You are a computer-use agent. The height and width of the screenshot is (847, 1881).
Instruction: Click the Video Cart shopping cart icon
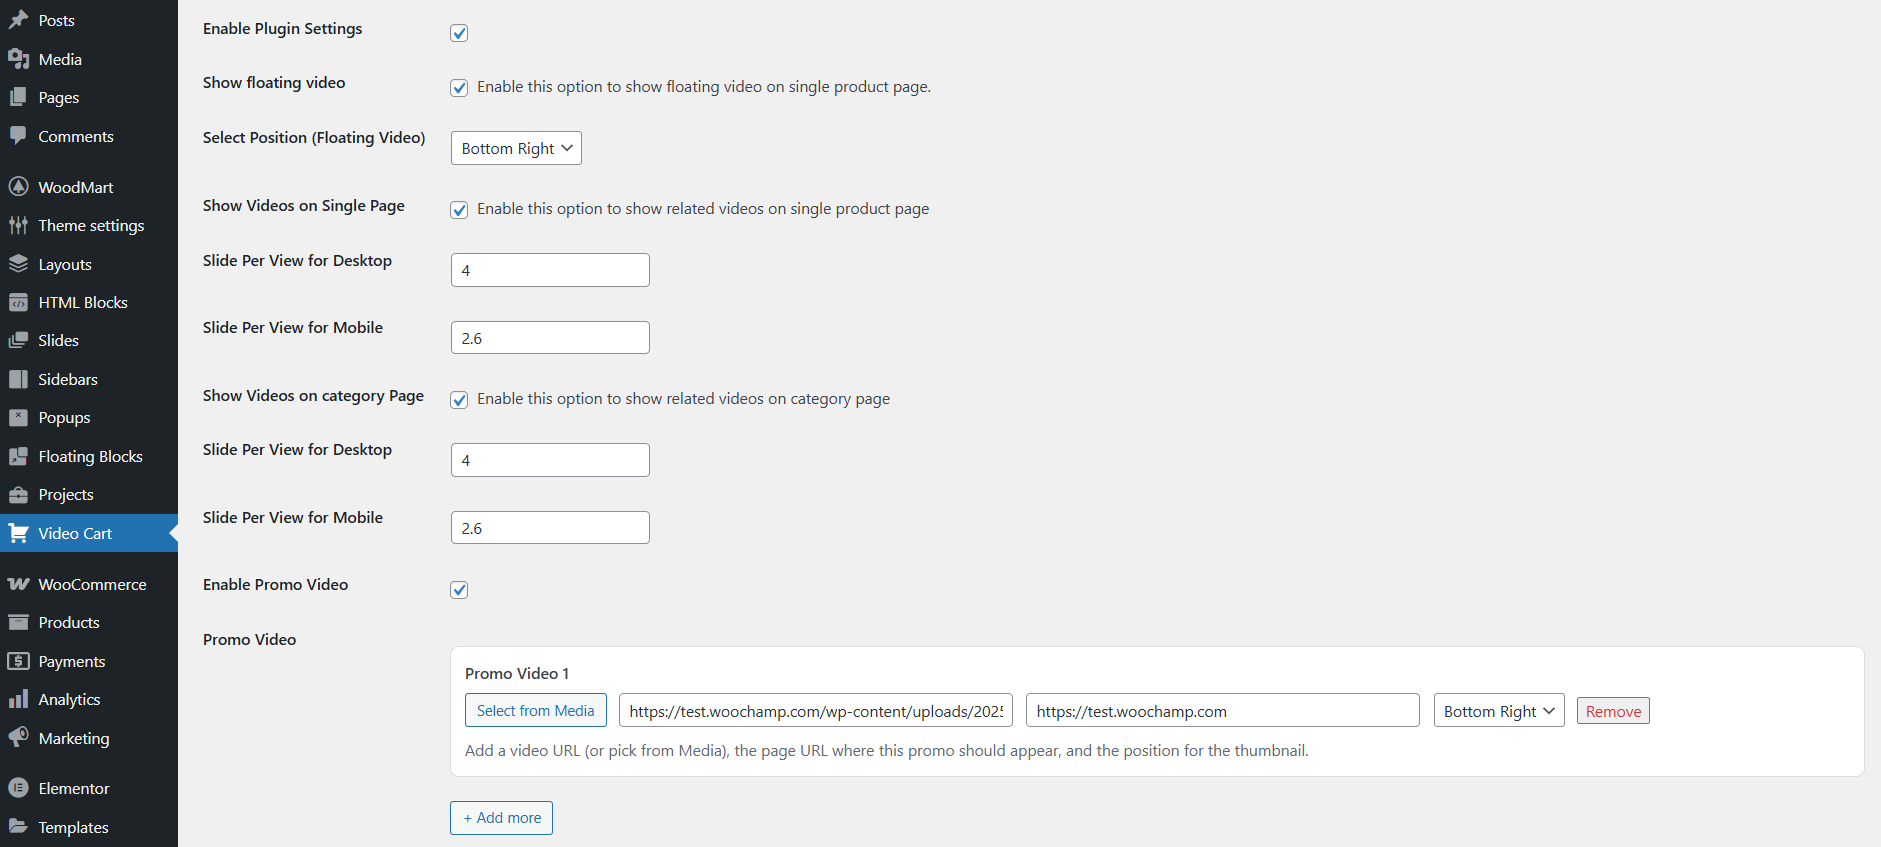(x=18, y=533)
